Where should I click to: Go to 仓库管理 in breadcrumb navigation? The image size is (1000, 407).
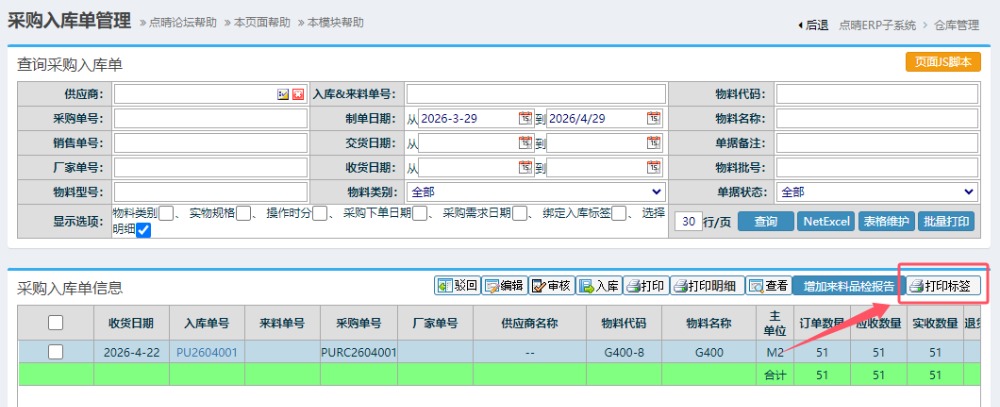pos(956,25)
